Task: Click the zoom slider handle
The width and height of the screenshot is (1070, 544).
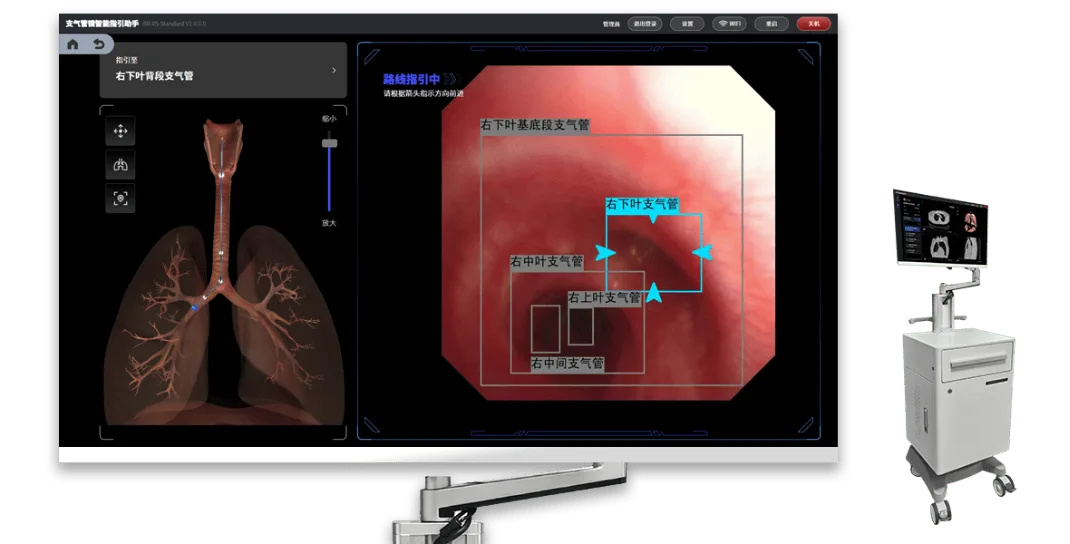Action: [330, 143]
